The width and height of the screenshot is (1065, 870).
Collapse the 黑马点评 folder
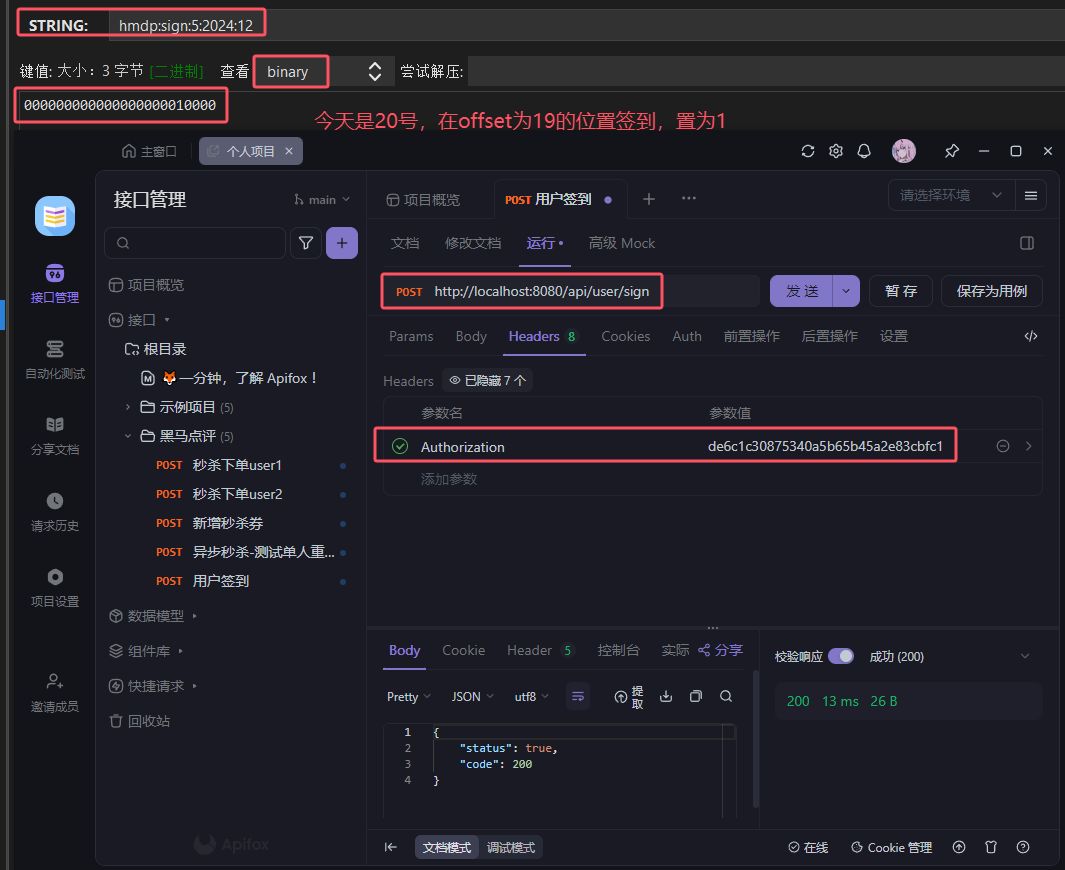point(128,436)
